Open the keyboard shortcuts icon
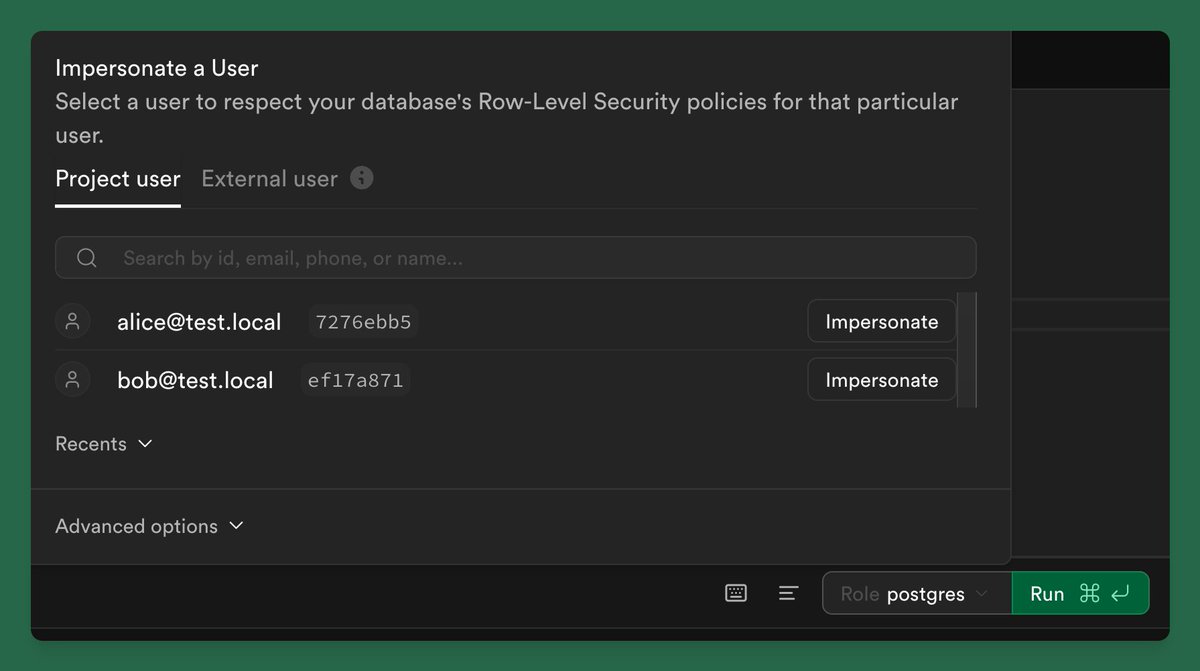This screenshot has height=671, width=1200. click(x=736, y=593)
